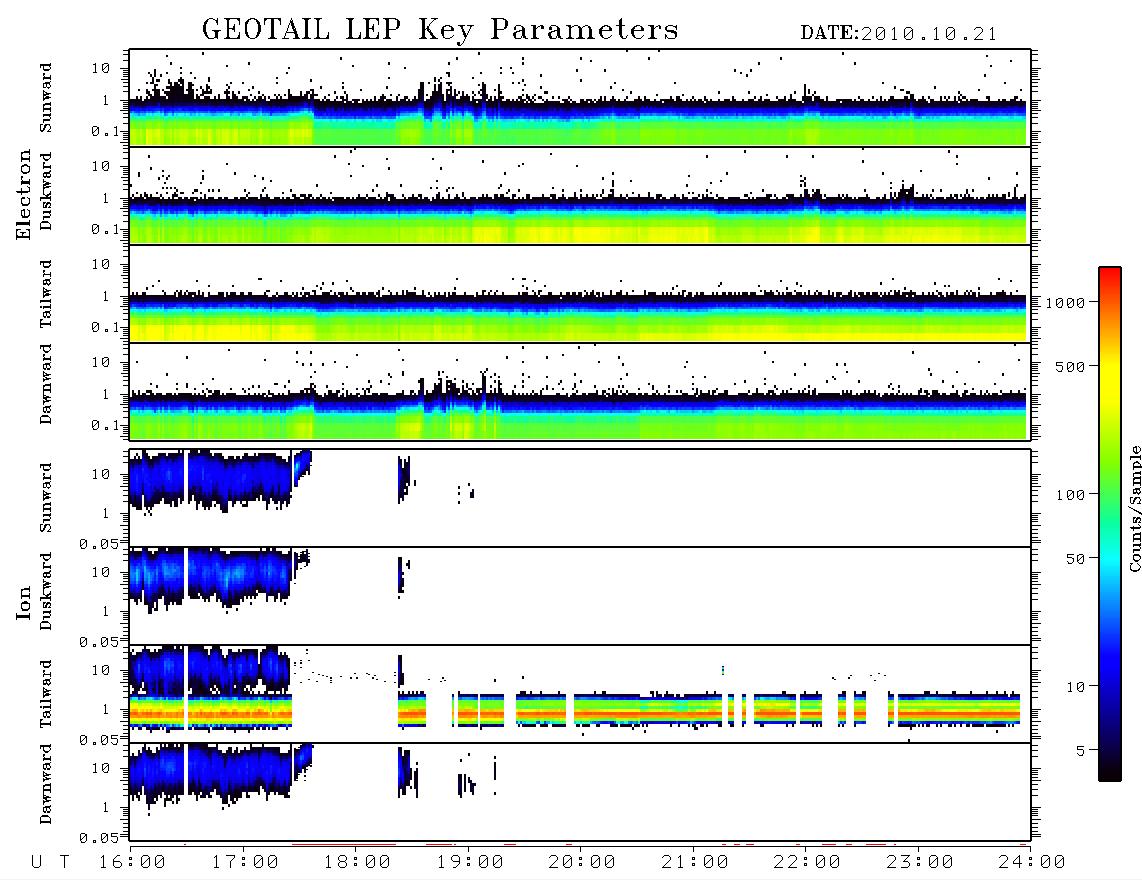
Task: Click the '16:00' time tick label
Action: click(x=132, y=863)
